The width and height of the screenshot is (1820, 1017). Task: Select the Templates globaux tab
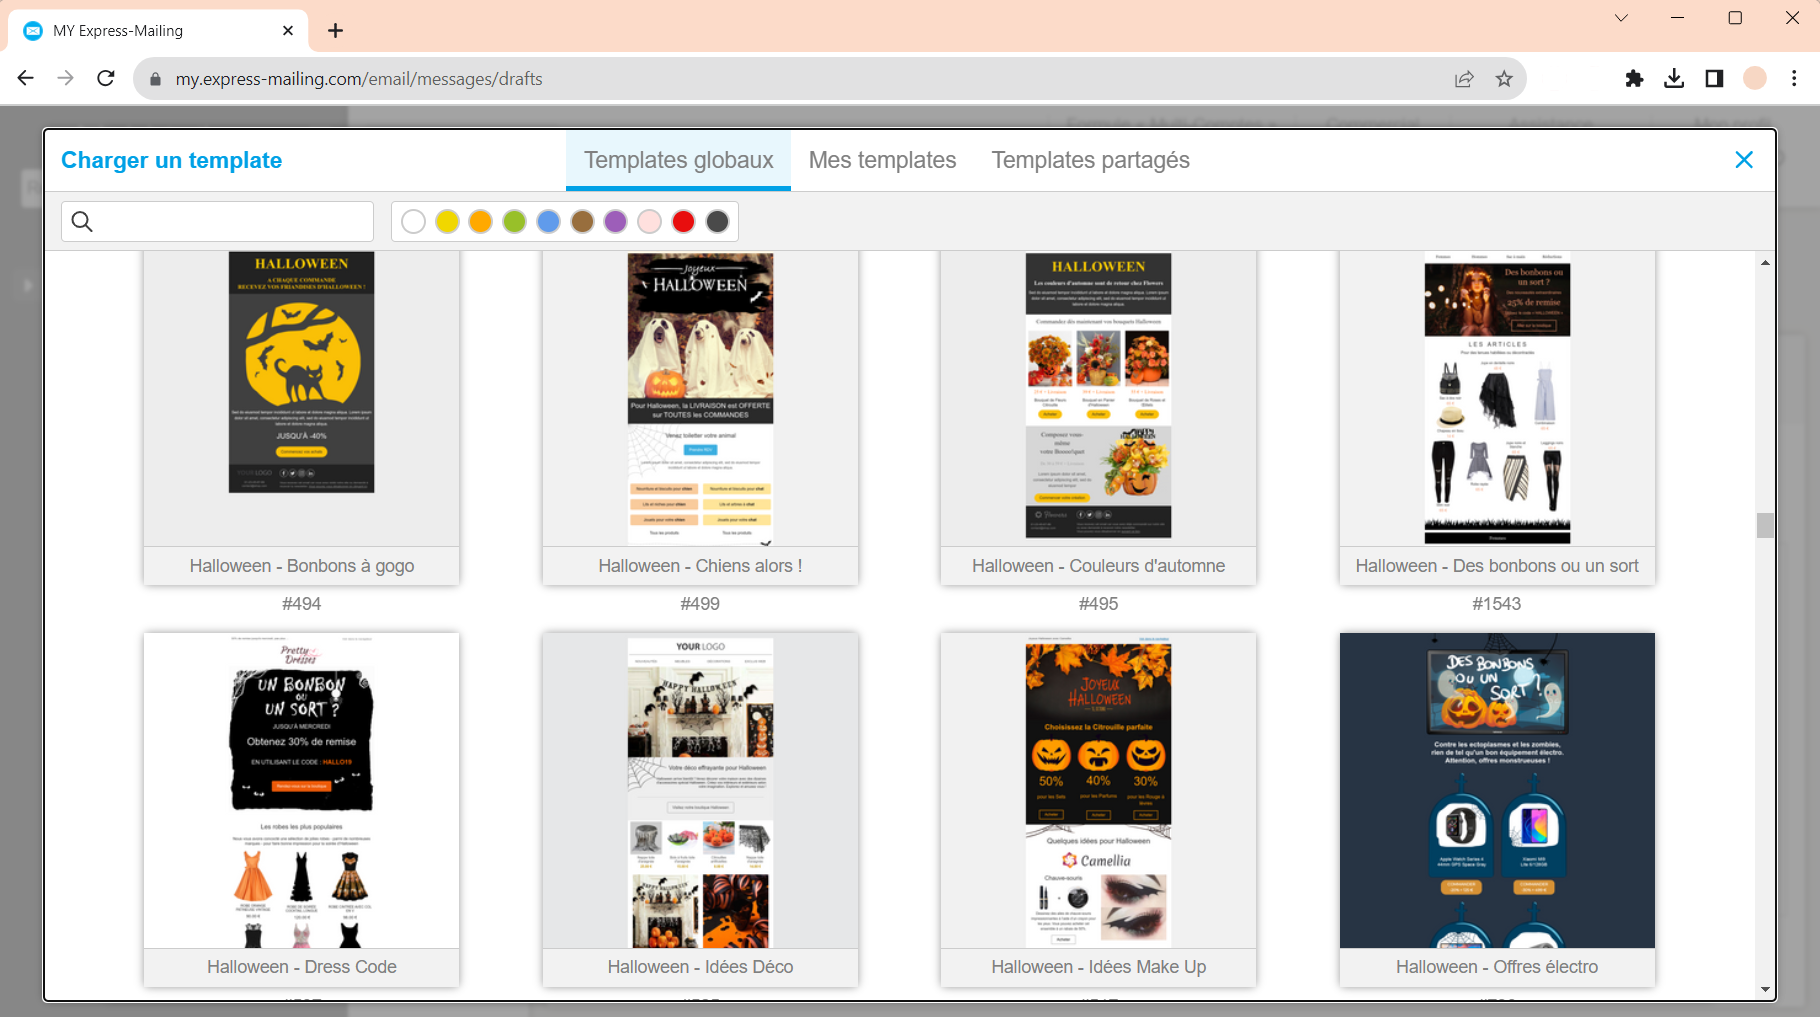click(x=678, y=160)
